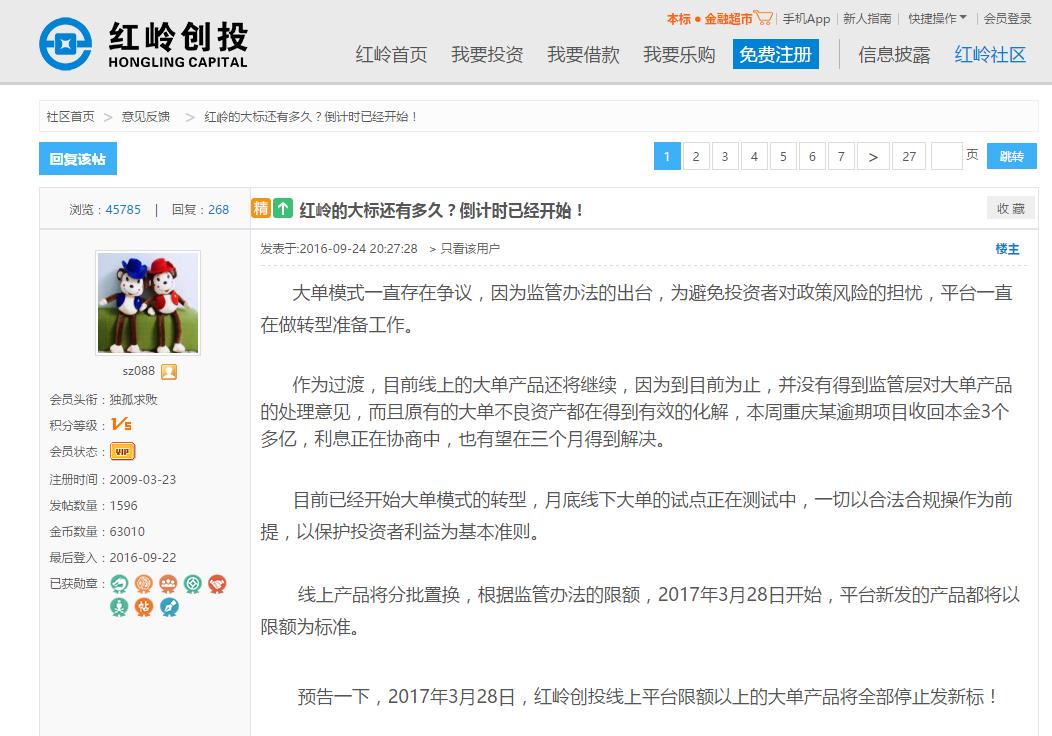The height and width of the screenshot is (736, 1052).
Task: Click the sz088 username link
Action: pos(139,370)
